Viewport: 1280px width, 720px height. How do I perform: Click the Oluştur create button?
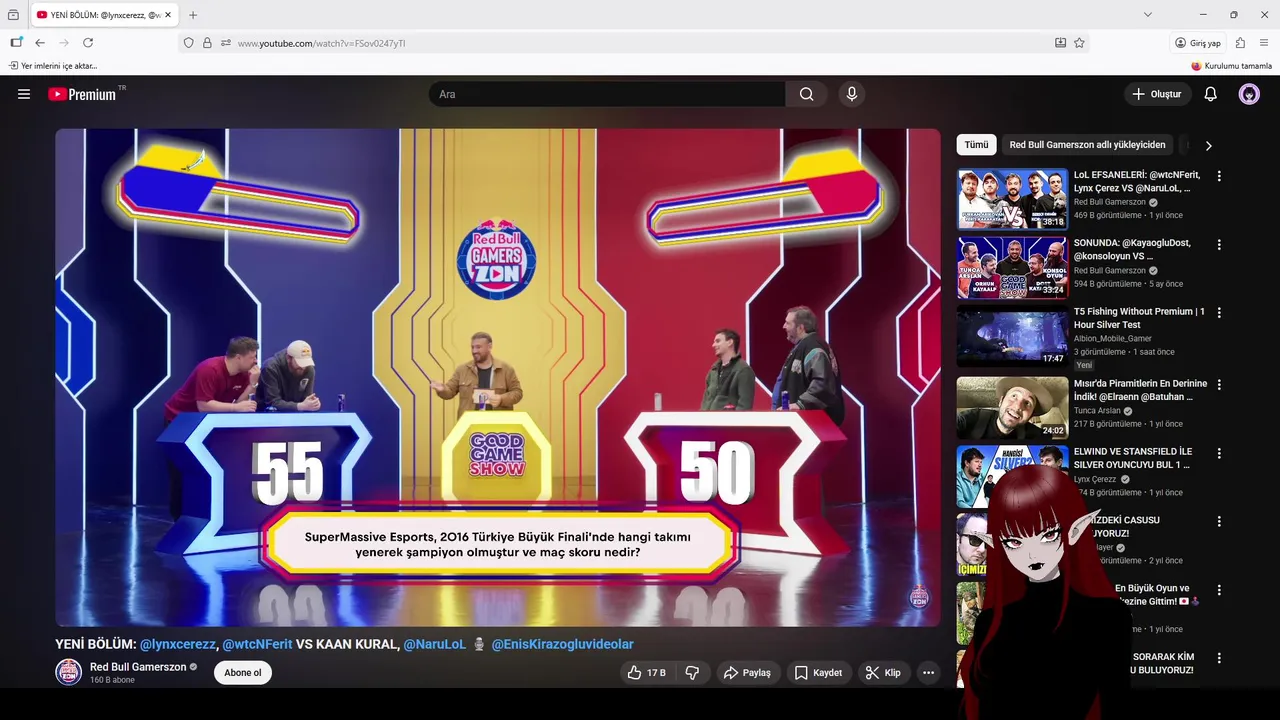point(1157,94)
